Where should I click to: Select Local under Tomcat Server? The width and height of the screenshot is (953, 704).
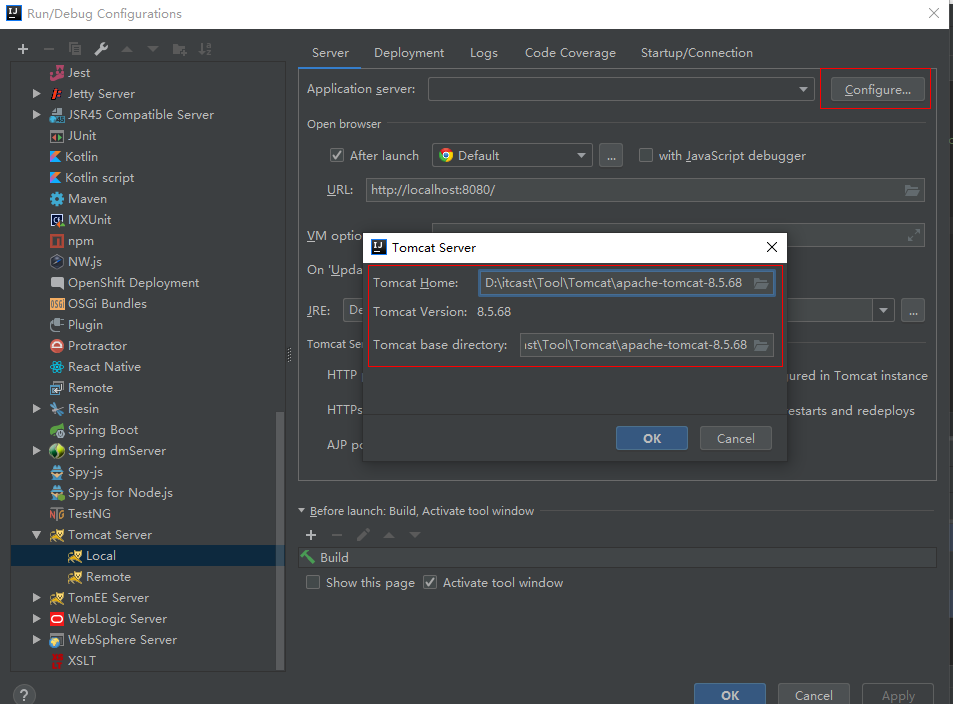point(148,556)
